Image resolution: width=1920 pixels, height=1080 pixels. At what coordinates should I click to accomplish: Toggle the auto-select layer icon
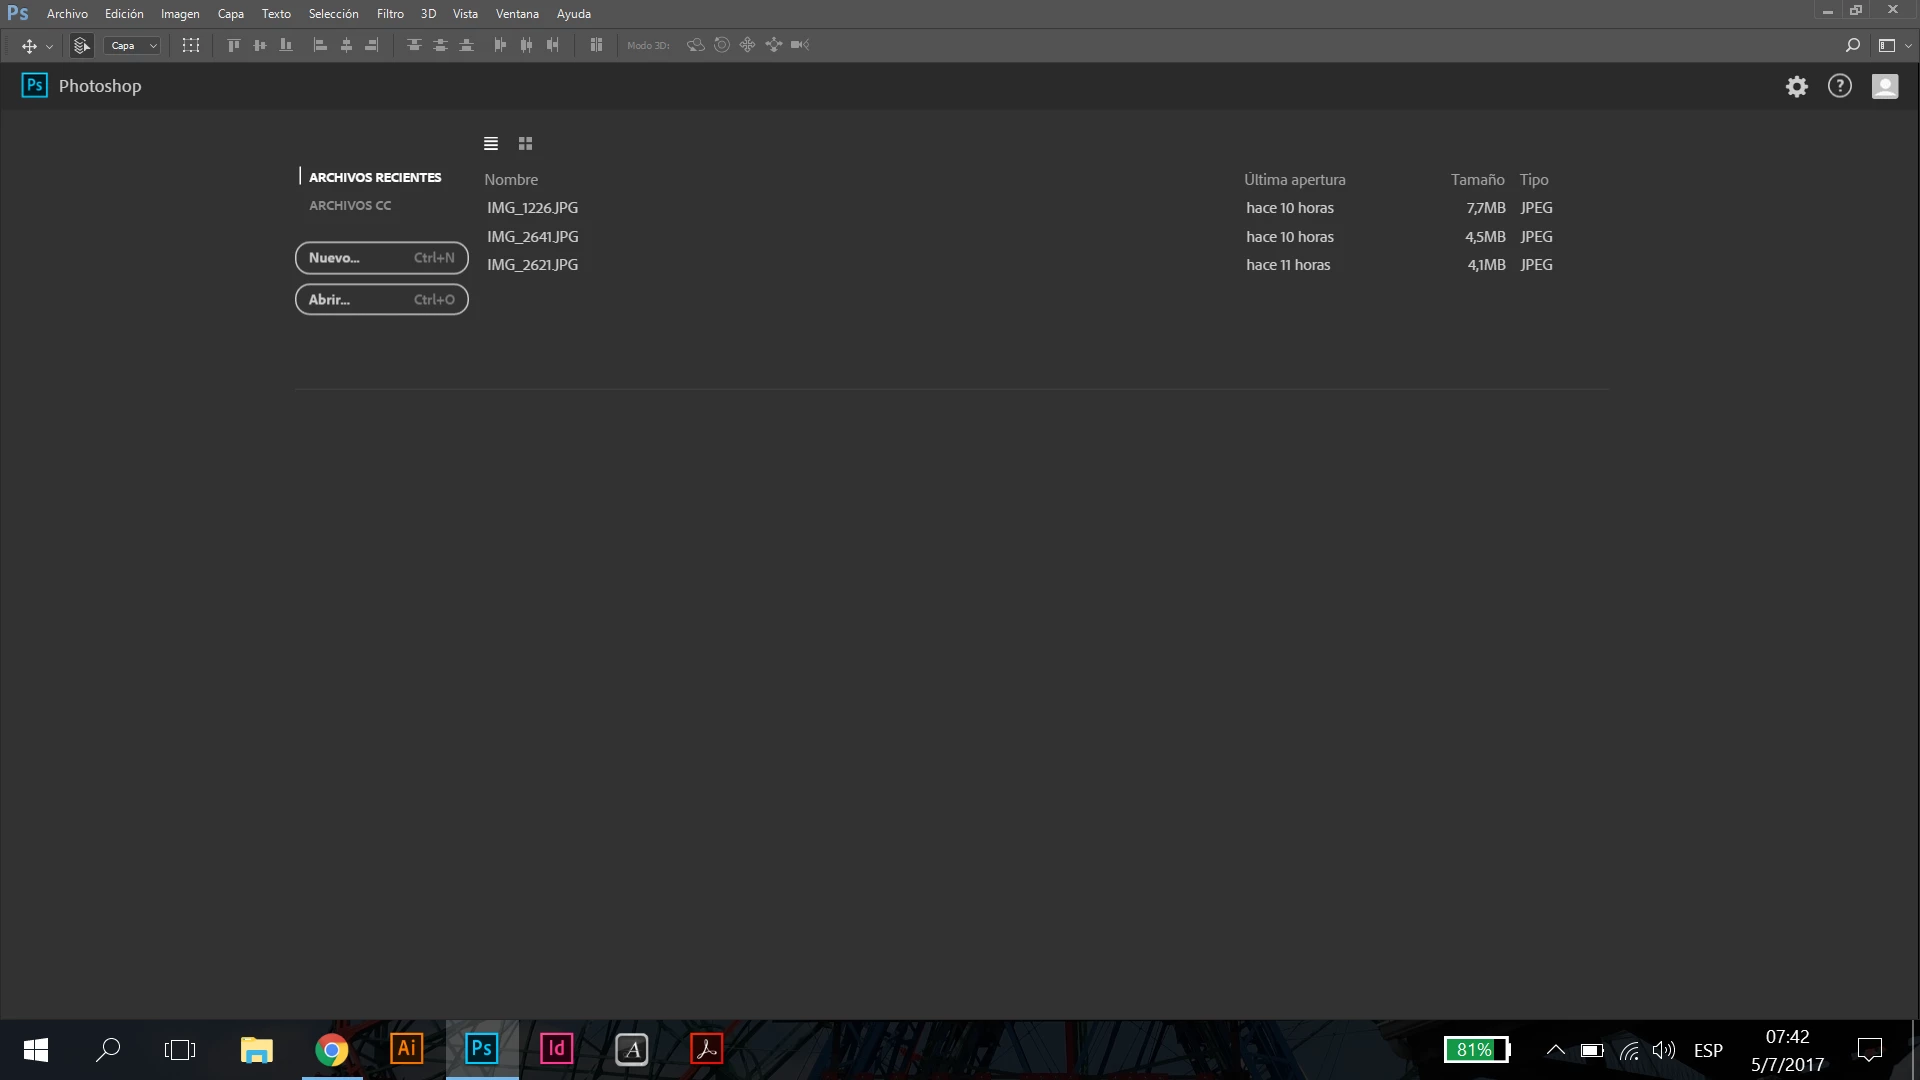pos(82,45)
